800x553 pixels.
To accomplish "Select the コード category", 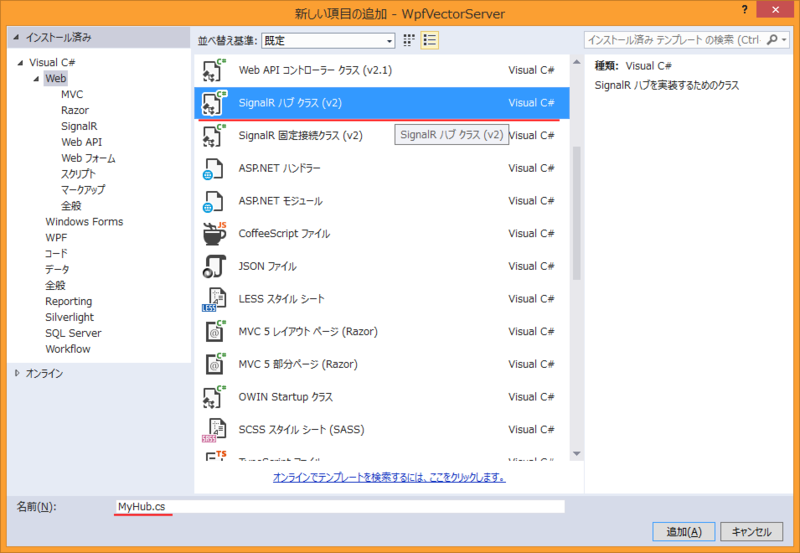I will pyautogui.click(x=56, y=254).
